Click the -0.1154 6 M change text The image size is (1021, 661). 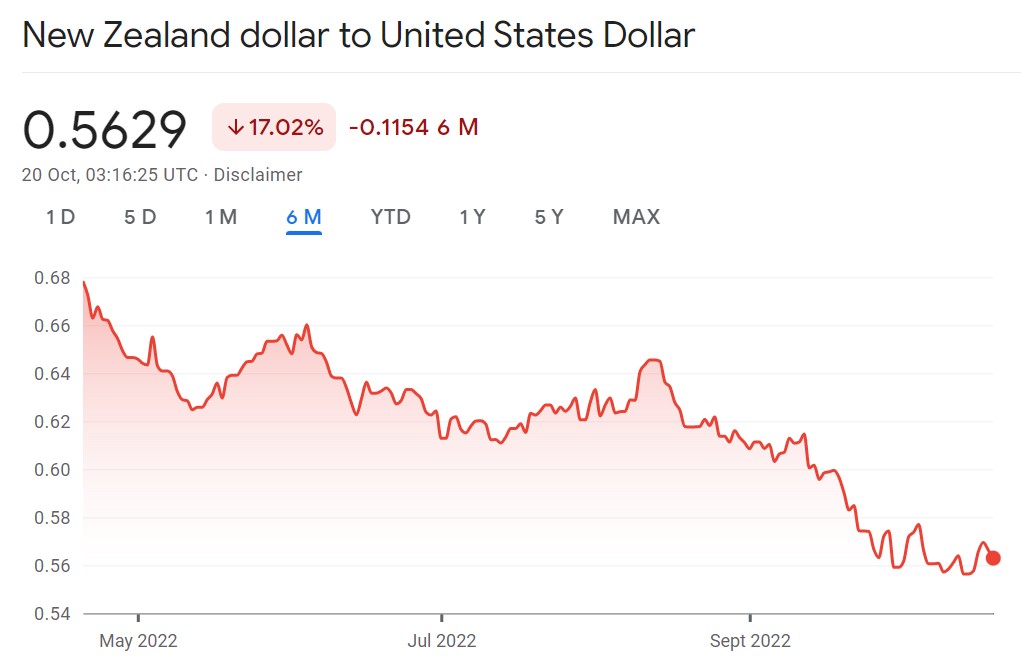tap(413, 128)
